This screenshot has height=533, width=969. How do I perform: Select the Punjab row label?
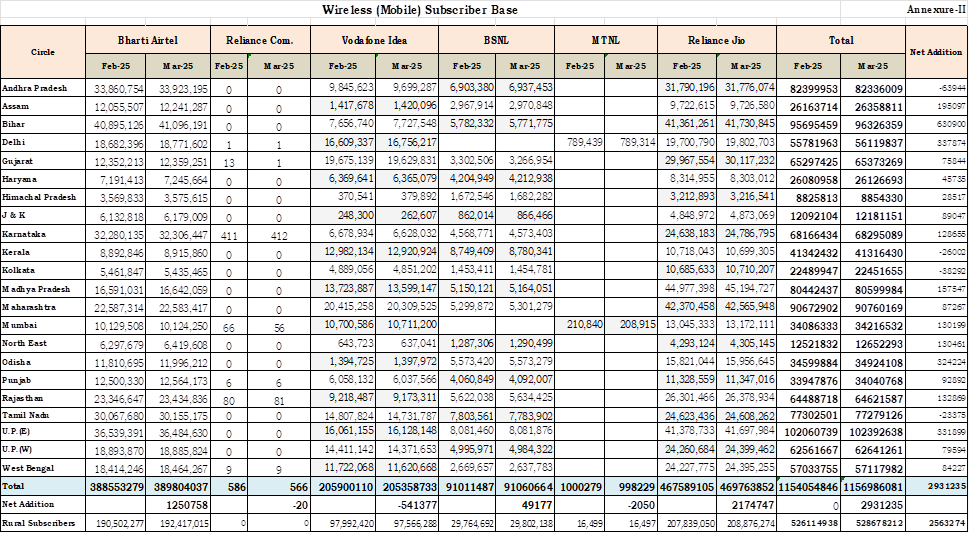coord(14,380)
